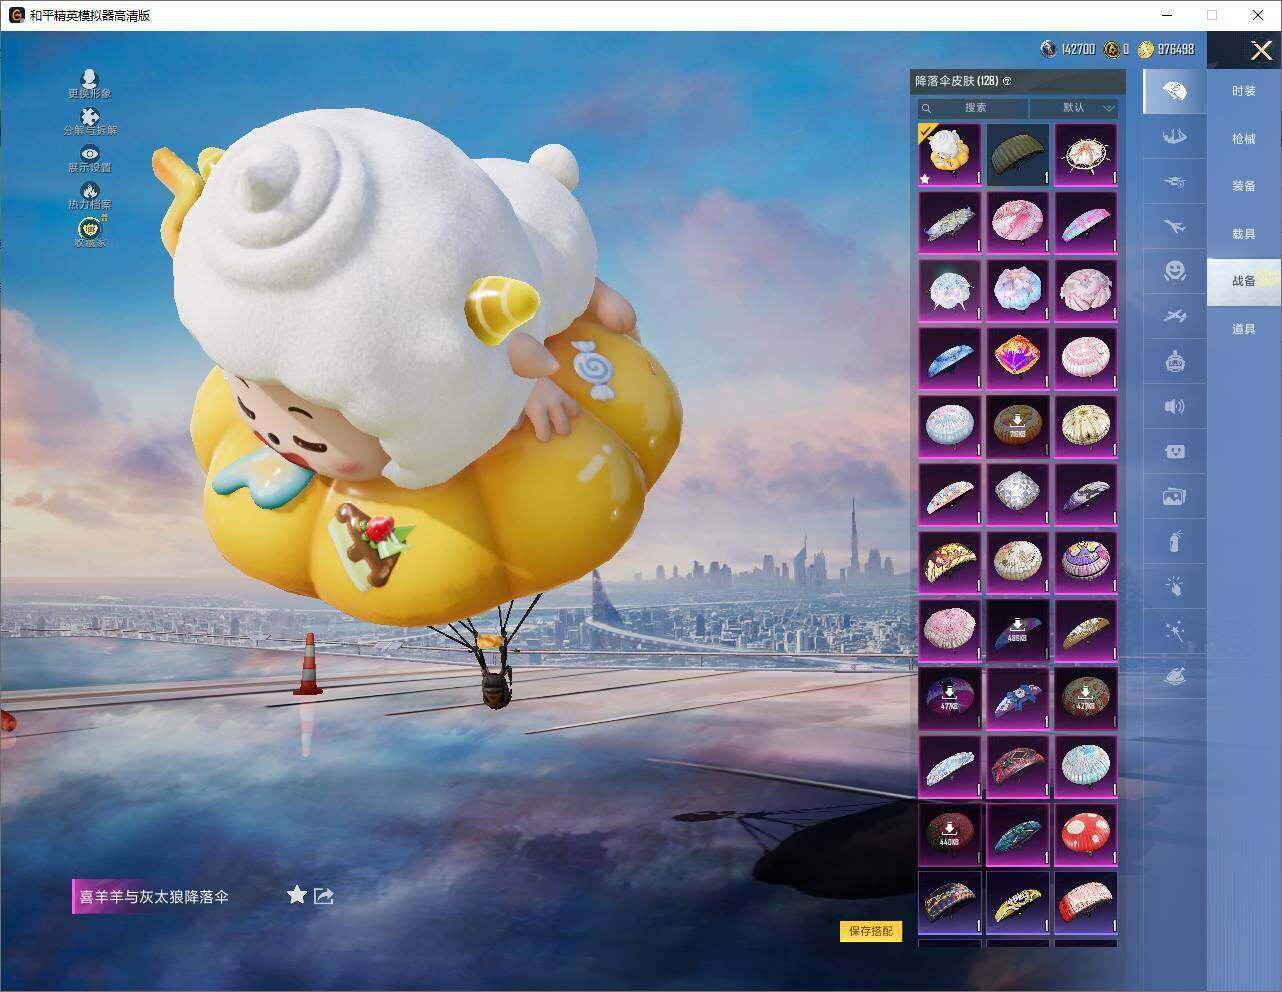1282x992 pixels.
Task: Open 展示设置 eye icon settings
Action: tap(90, 159)
